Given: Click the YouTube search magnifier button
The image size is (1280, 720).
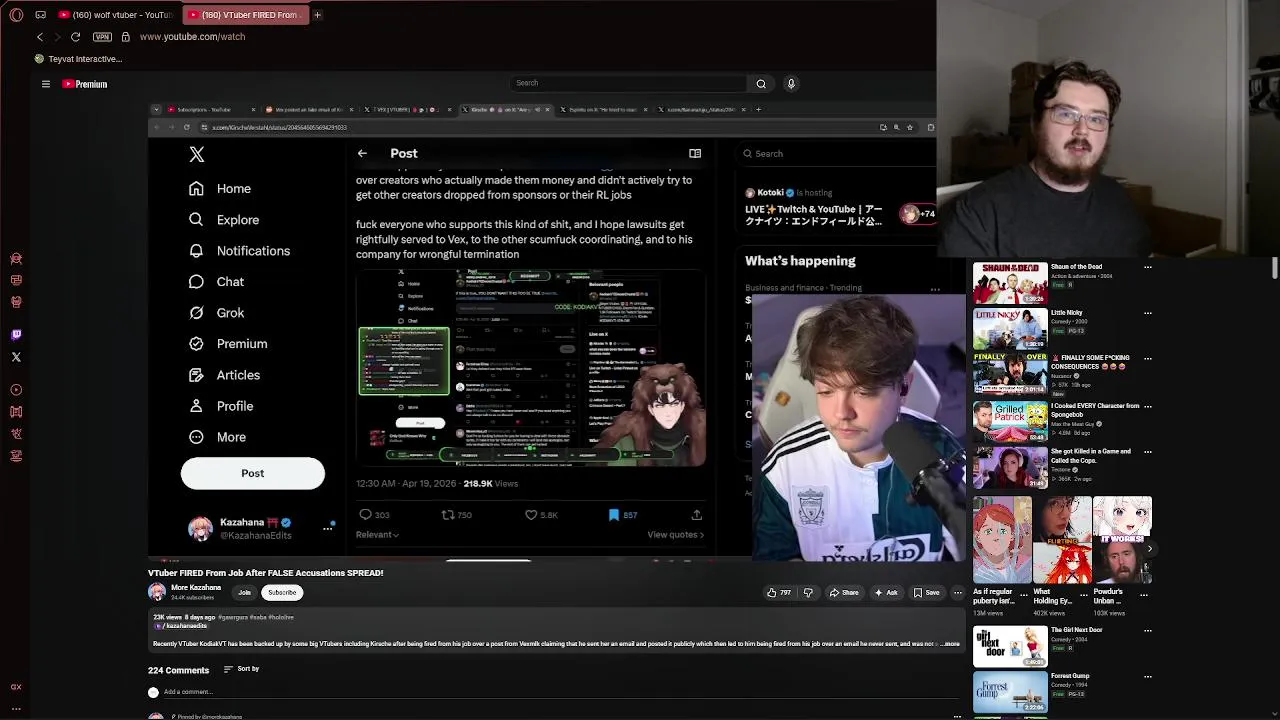Looking at the screenshot, I should [x=761, y=84].
